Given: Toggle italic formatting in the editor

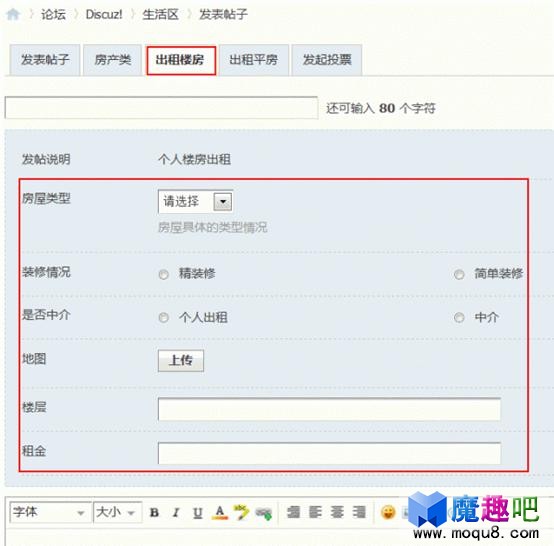Looking at the screenshot, I should pos(176,512).
